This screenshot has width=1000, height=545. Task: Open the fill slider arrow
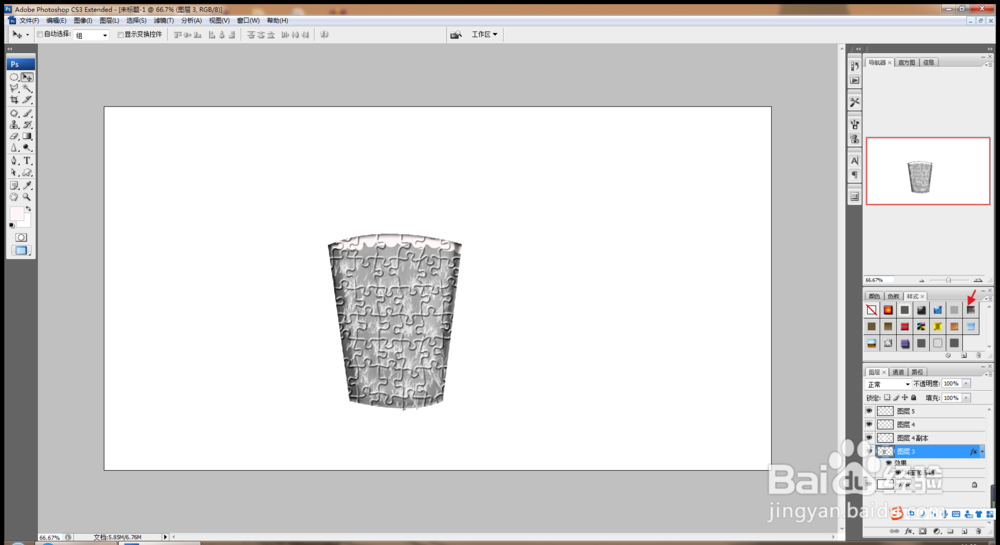967,398
